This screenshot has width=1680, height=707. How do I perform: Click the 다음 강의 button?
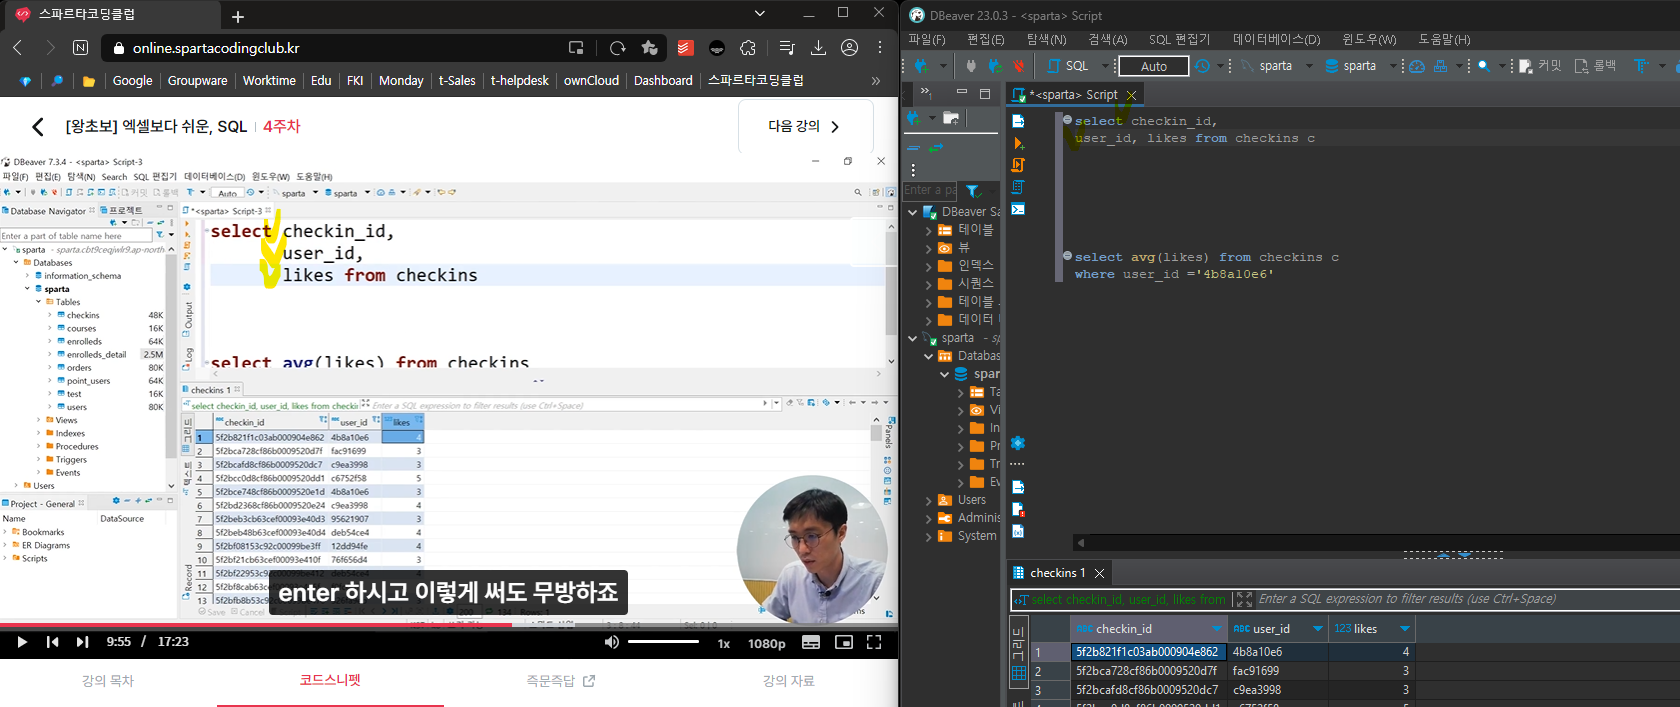(805, 126)
